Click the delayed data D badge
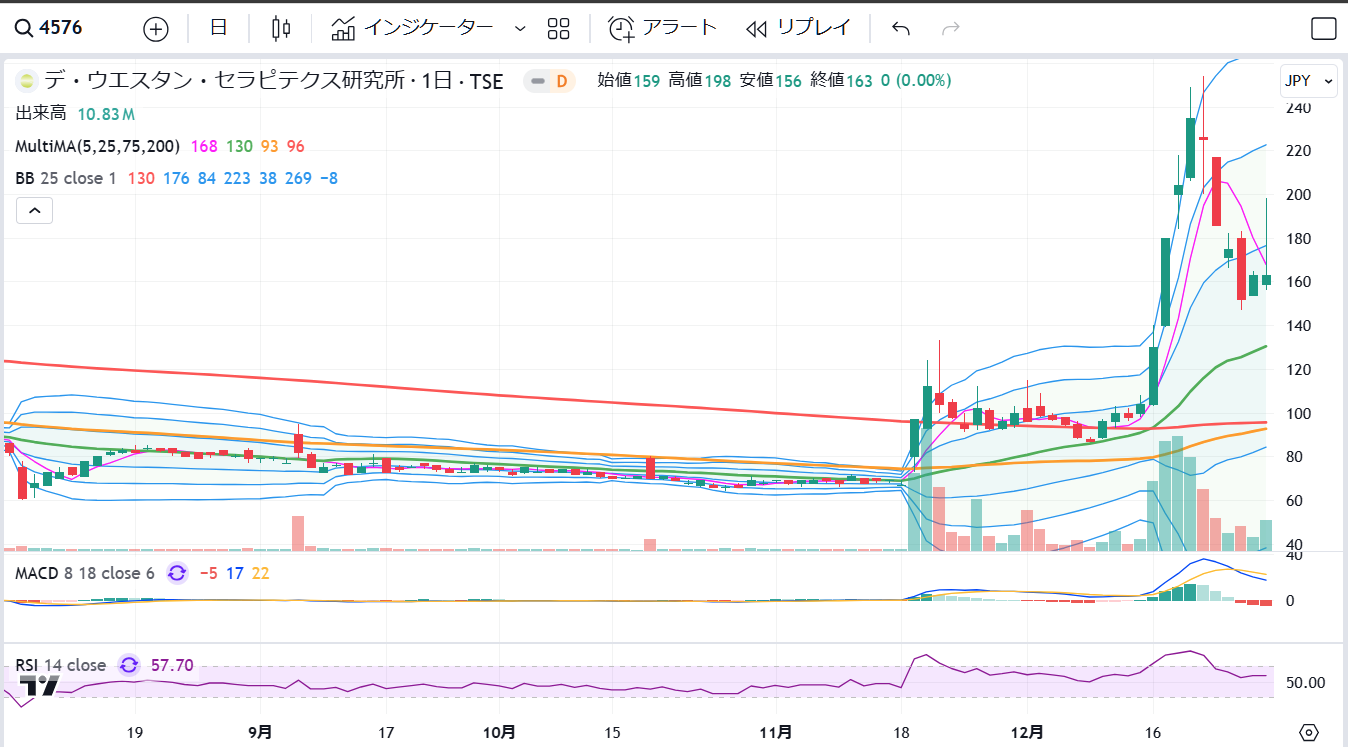Viewport: 1348px width, 747px height. click(x=561, y=81)
